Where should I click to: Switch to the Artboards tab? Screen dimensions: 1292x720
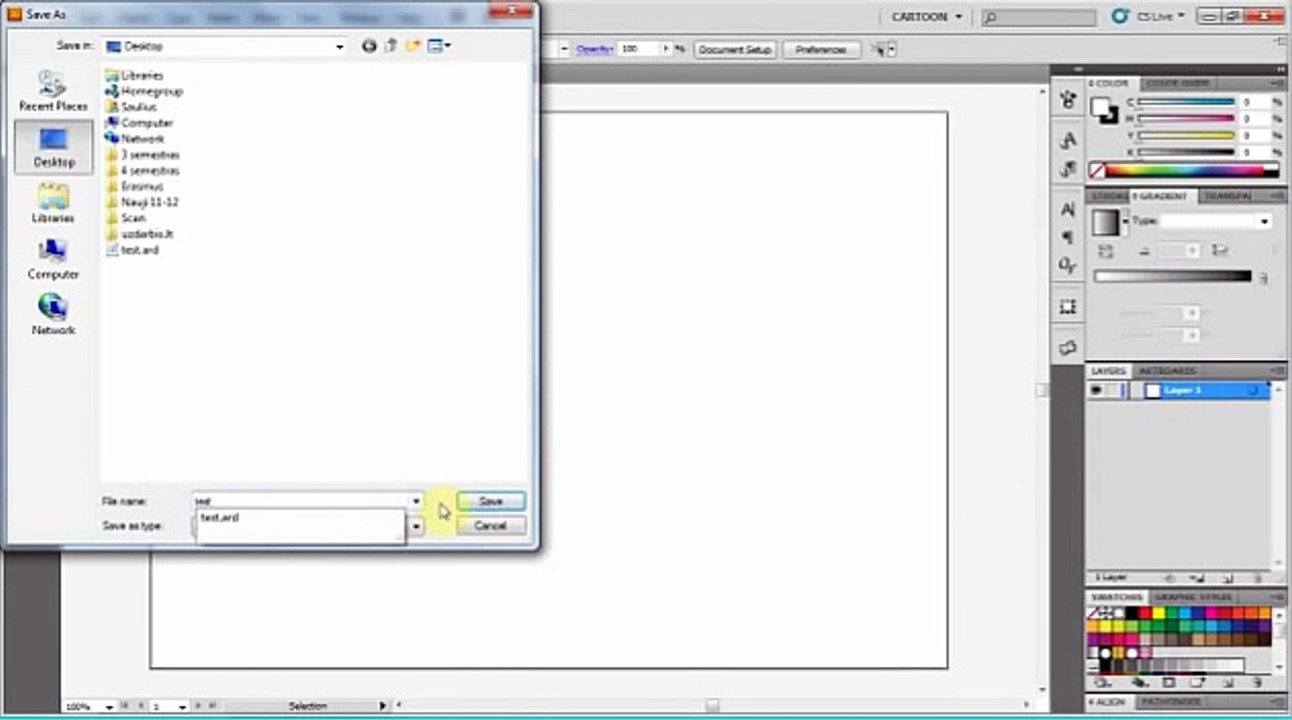click(x=1167, y=371)
